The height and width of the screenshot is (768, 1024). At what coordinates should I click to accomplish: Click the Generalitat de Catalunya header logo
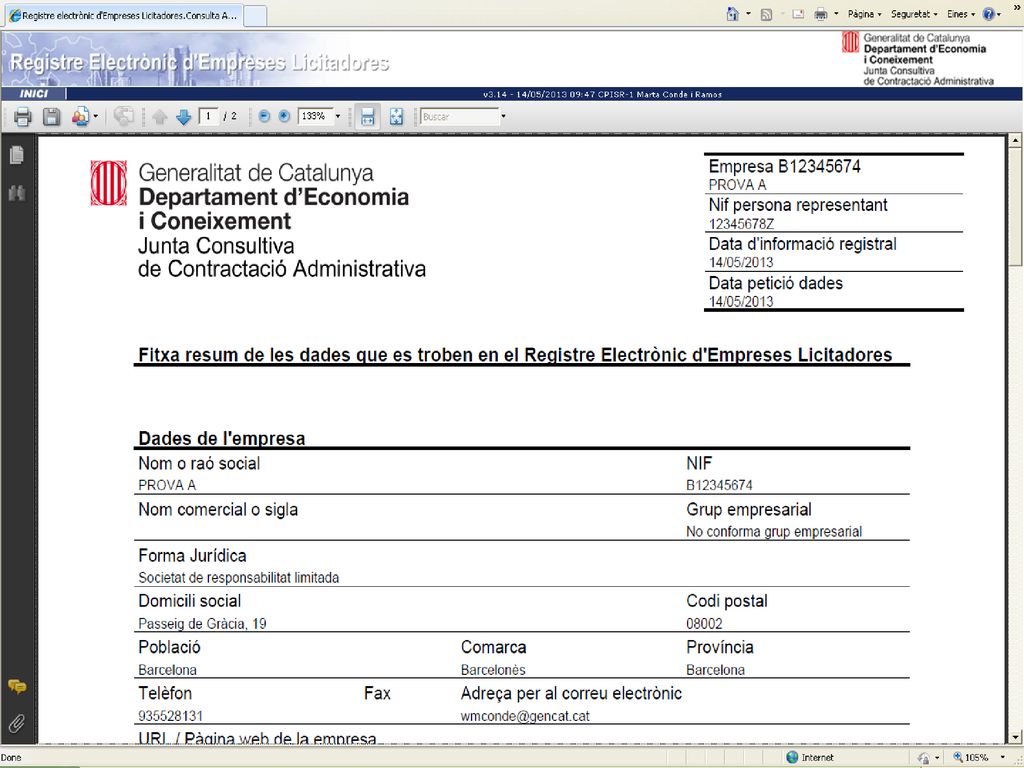917,59
